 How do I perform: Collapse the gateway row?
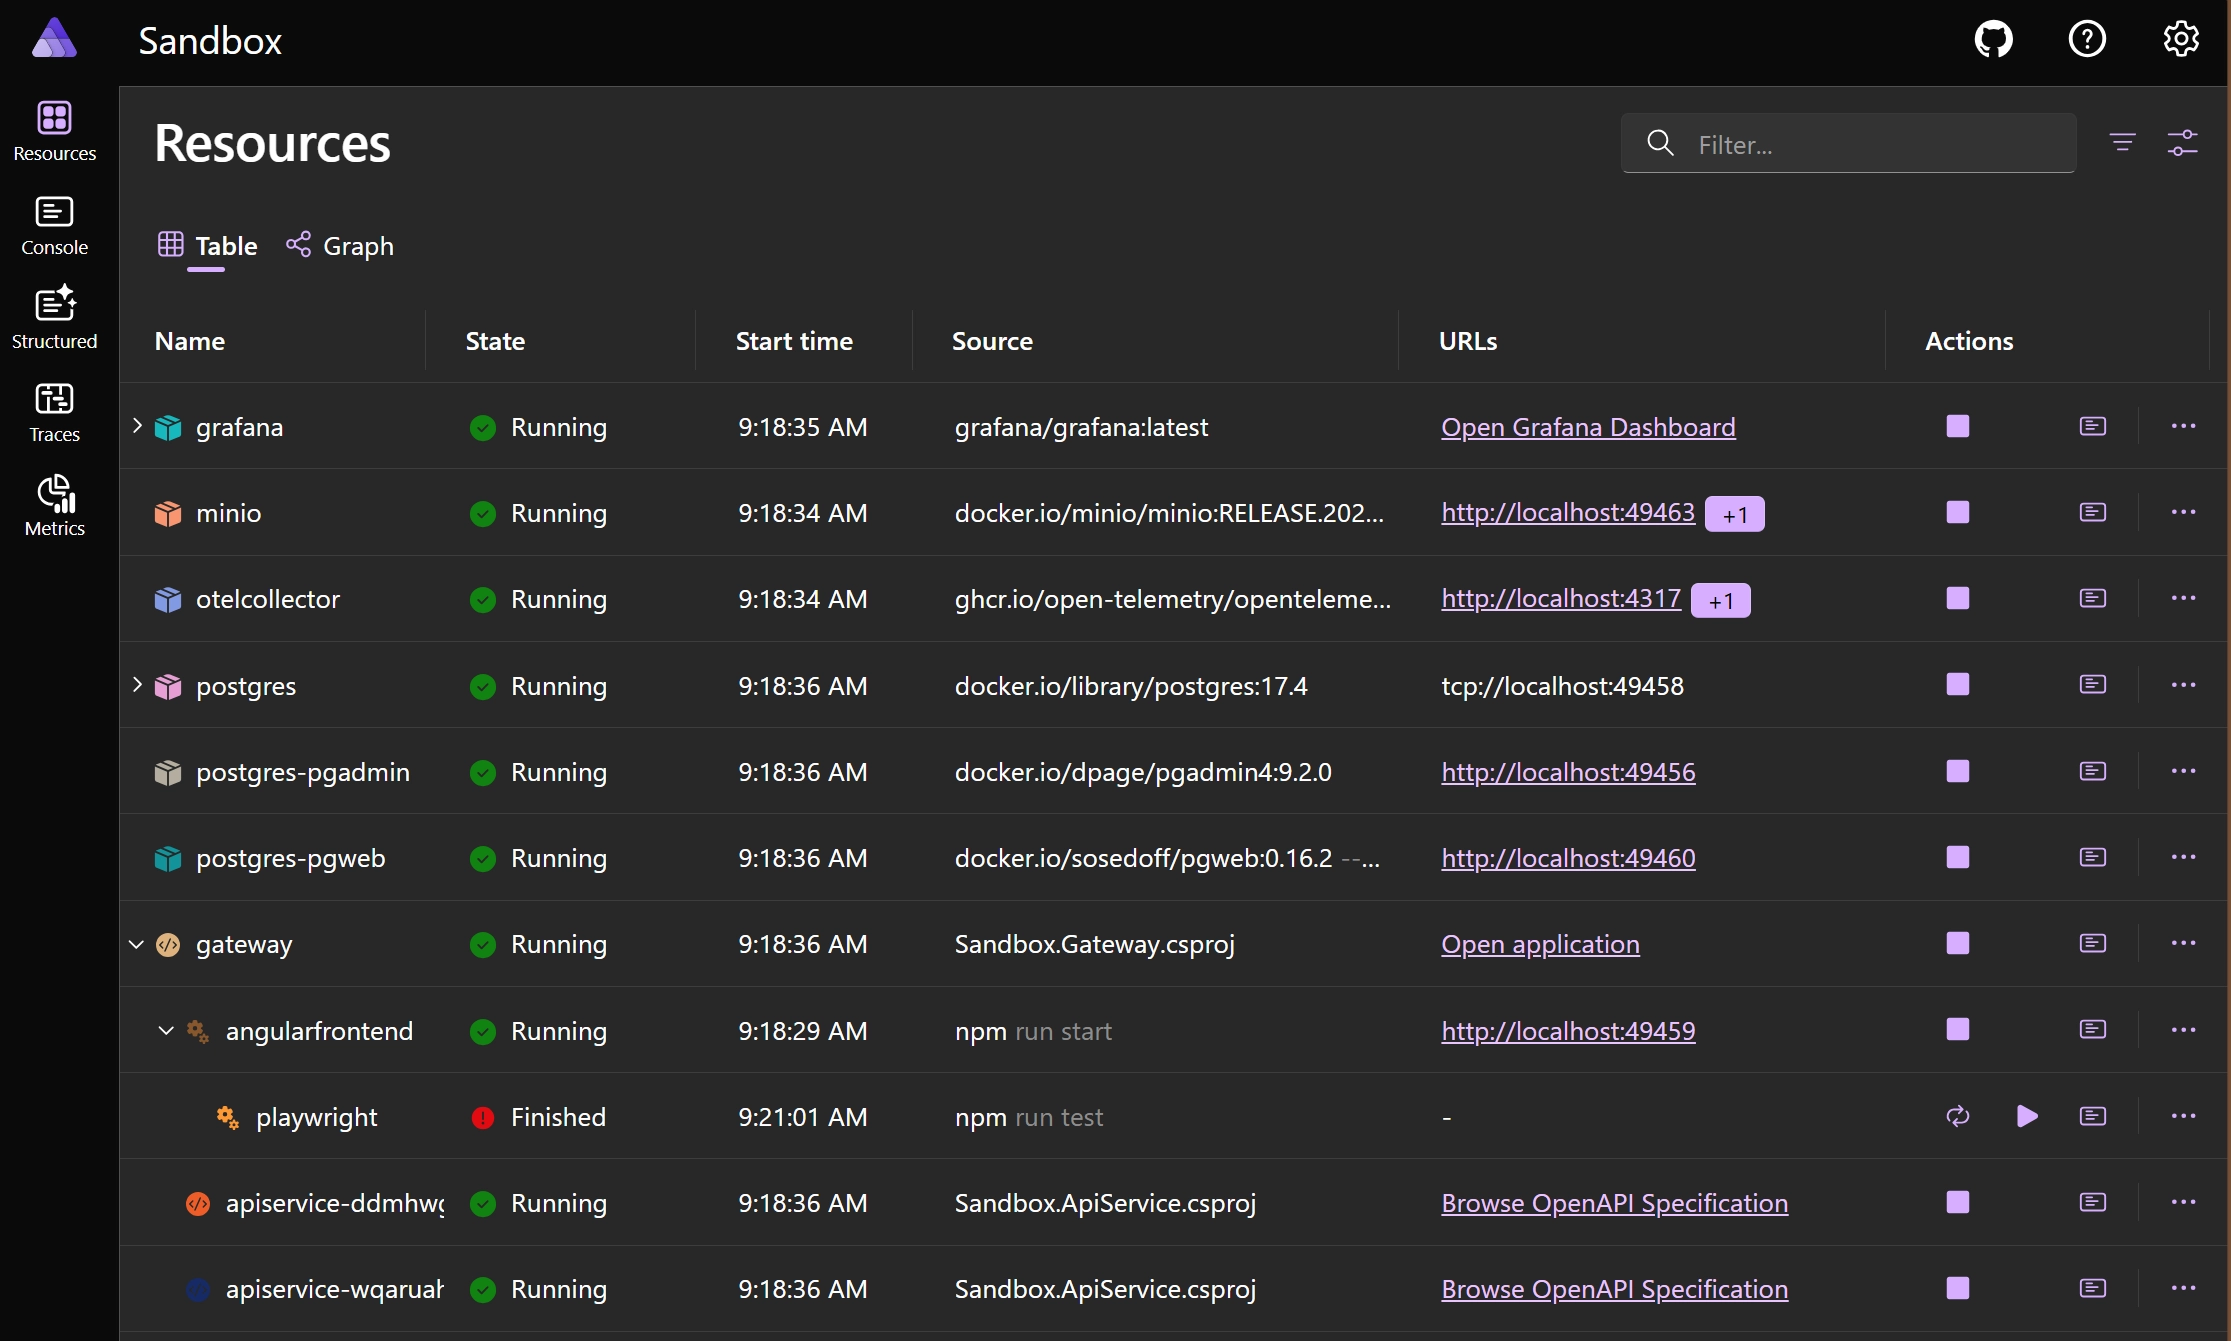(136, 944)
